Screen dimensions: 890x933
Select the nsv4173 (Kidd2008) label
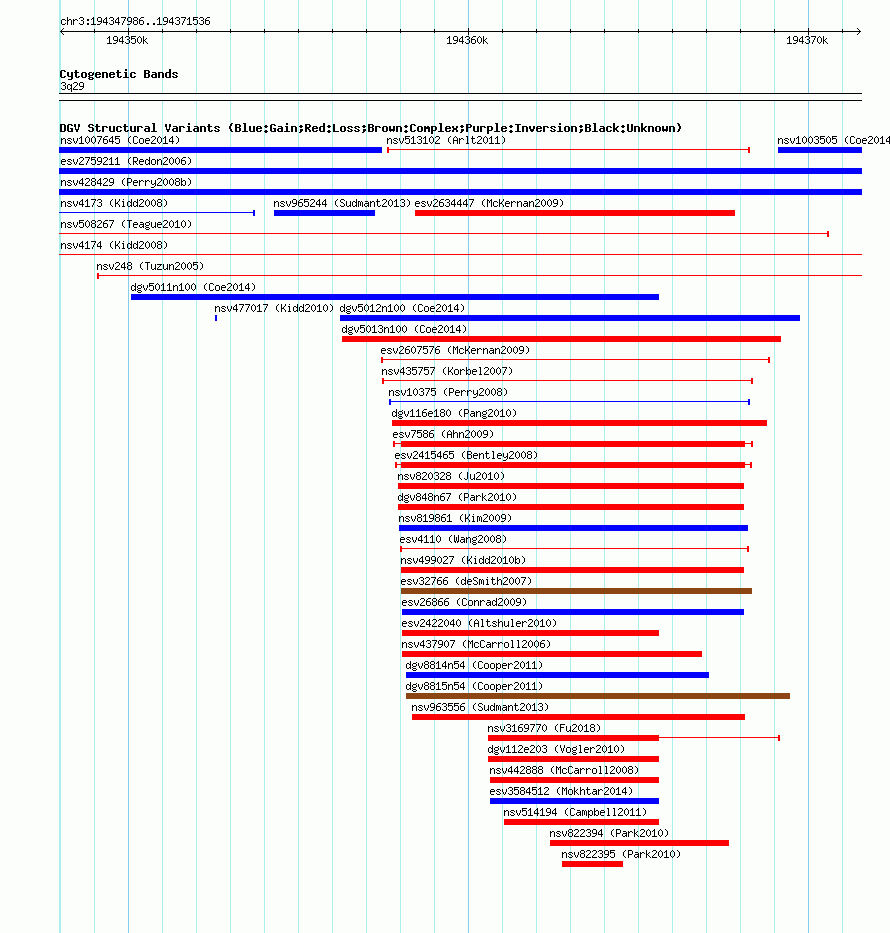coord(114,203)
